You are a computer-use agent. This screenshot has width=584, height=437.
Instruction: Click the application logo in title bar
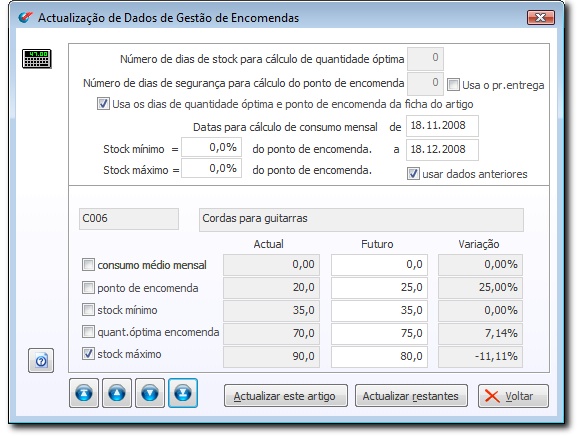coord(25,17)
